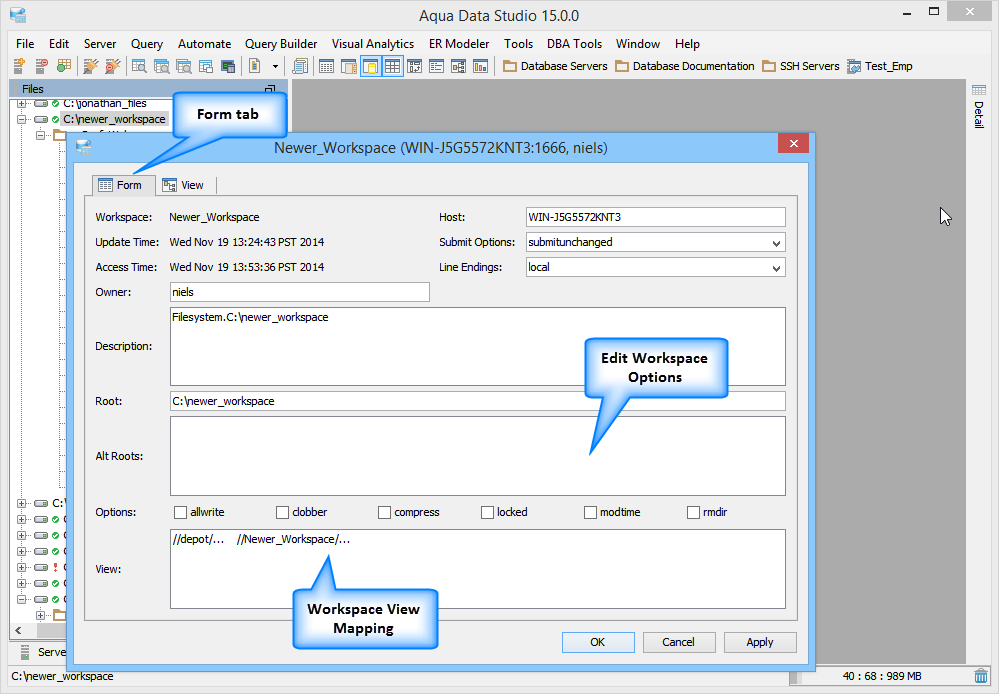Viewport: 999px width, 694px height.
Task: Toggle the clobber checkbox
Action: 283,512
